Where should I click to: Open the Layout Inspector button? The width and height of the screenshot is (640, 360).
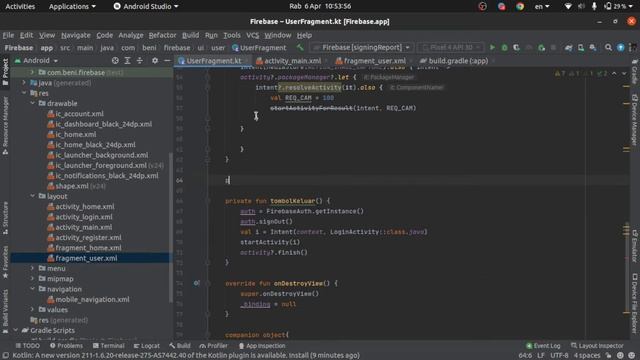click(x=597, y=346)
